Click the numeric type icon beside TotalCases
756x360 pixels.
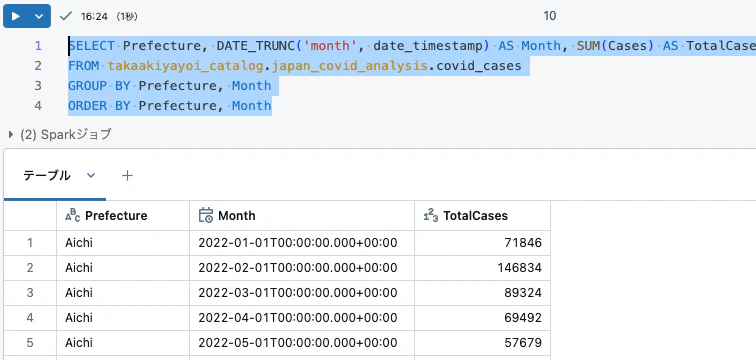[431, 215]
